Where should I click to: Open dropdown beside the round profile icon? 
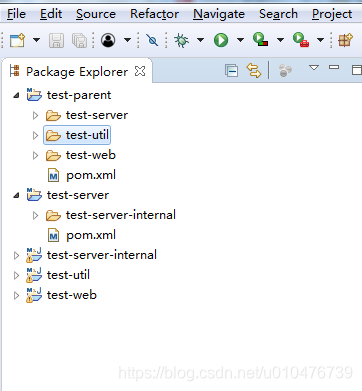point(127,40)
